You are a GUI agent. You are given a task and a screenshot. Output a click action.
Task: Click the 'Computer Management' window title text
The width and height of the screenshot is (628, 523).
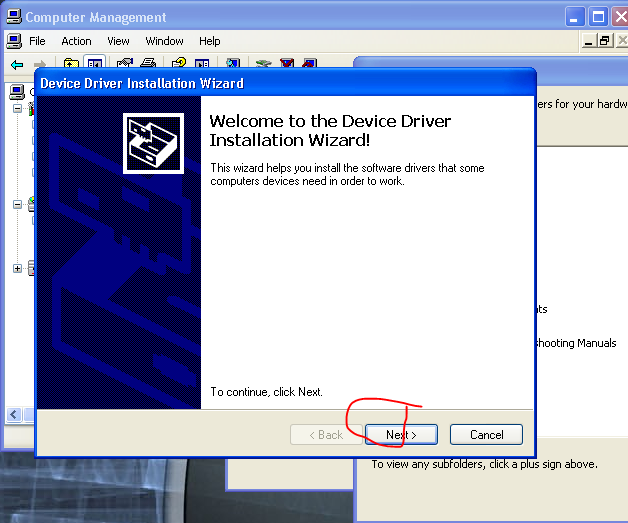(x=96, y=17)
